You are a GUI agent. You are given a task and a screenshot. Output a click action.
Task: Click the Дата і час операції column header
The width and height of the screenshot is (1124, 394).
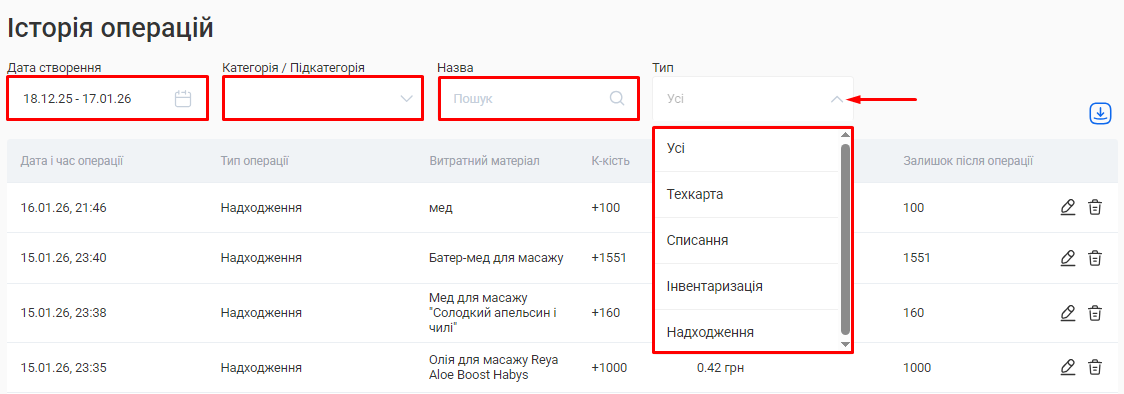tap(72, 160)
